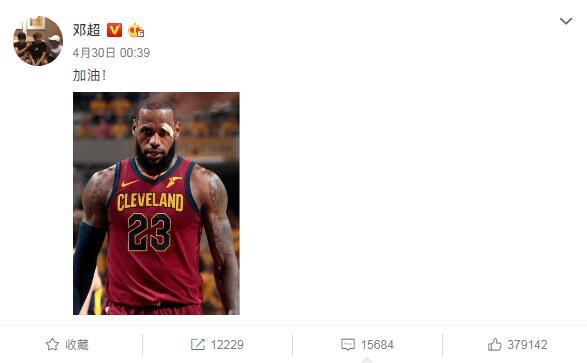The image size is (587, 363).
Task: Click the Nike swoosh on the jersey photo
Action: click(x=130, y=183)
